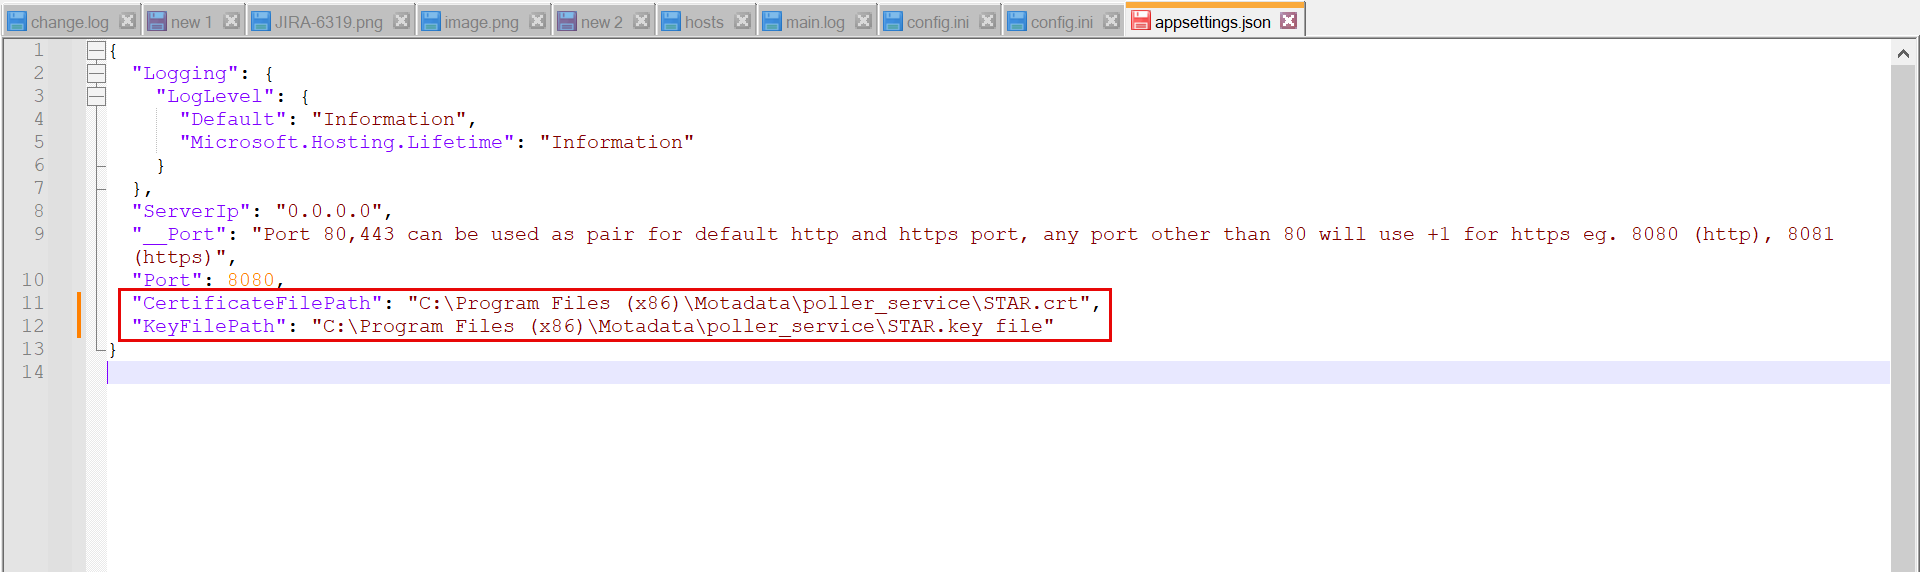
Task: Close the new 1 tab
Action: (231, 21)
